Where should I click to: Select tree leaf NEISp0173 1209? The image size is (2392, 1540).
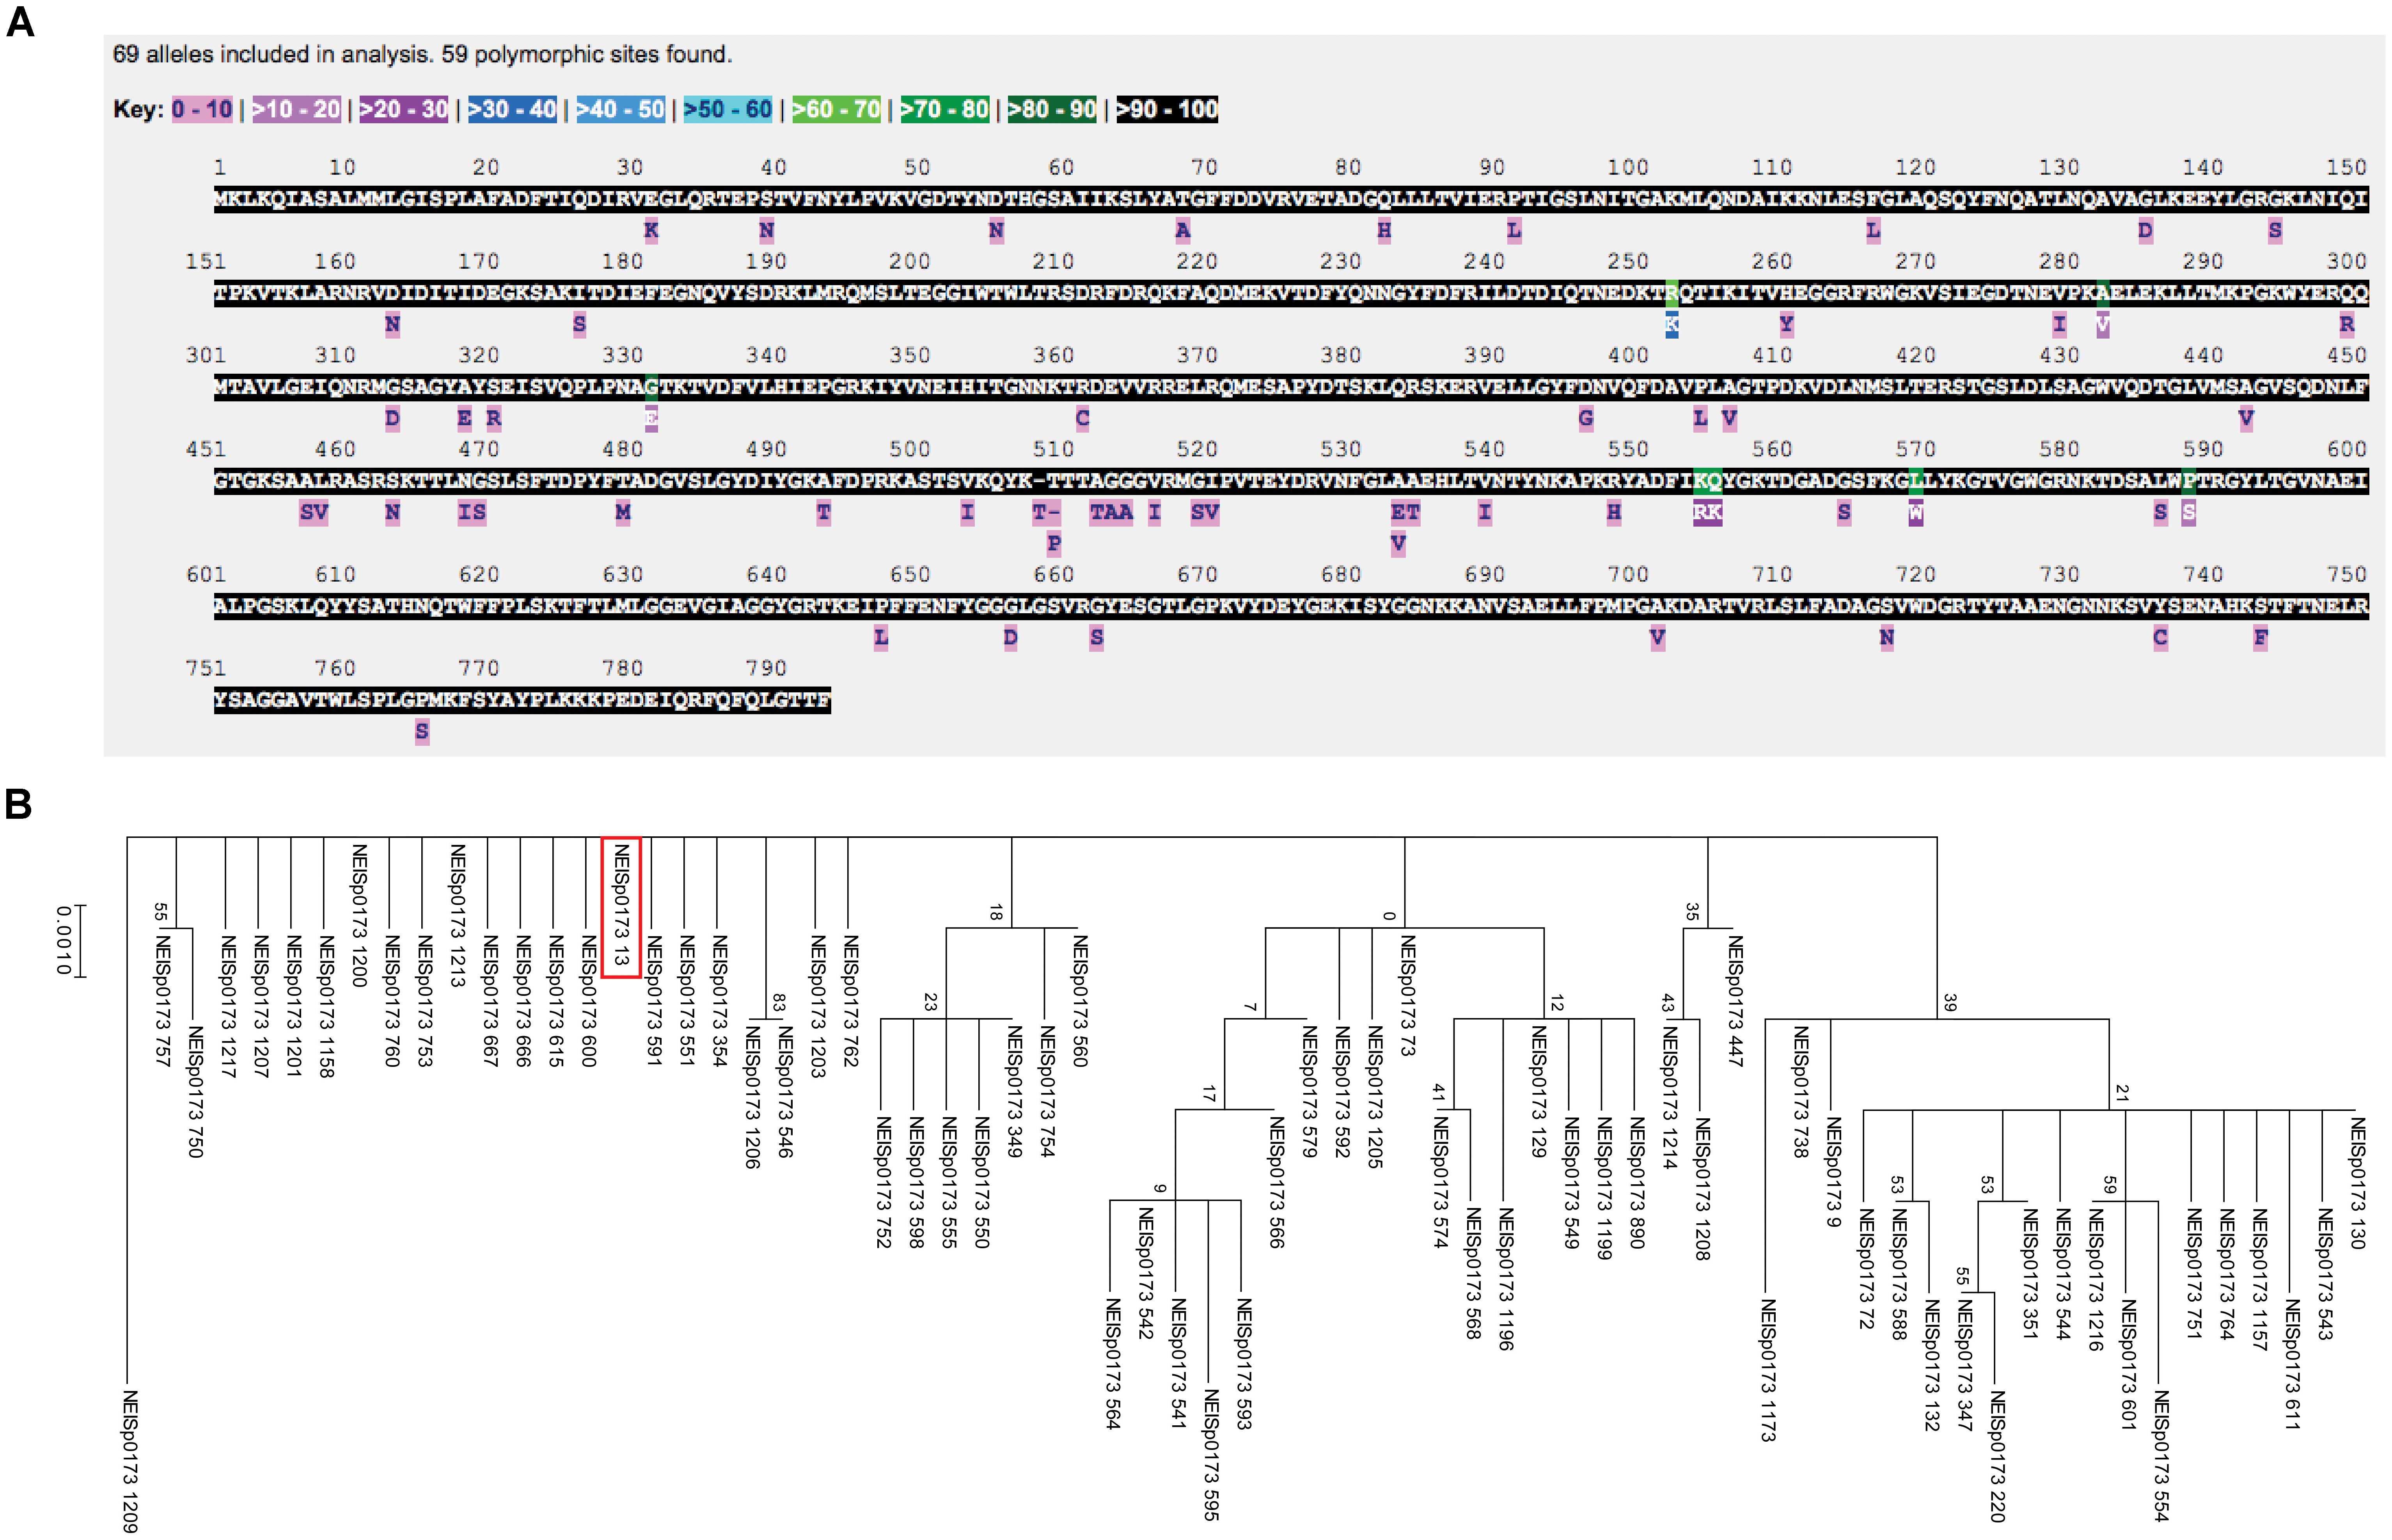(130, 1460)
